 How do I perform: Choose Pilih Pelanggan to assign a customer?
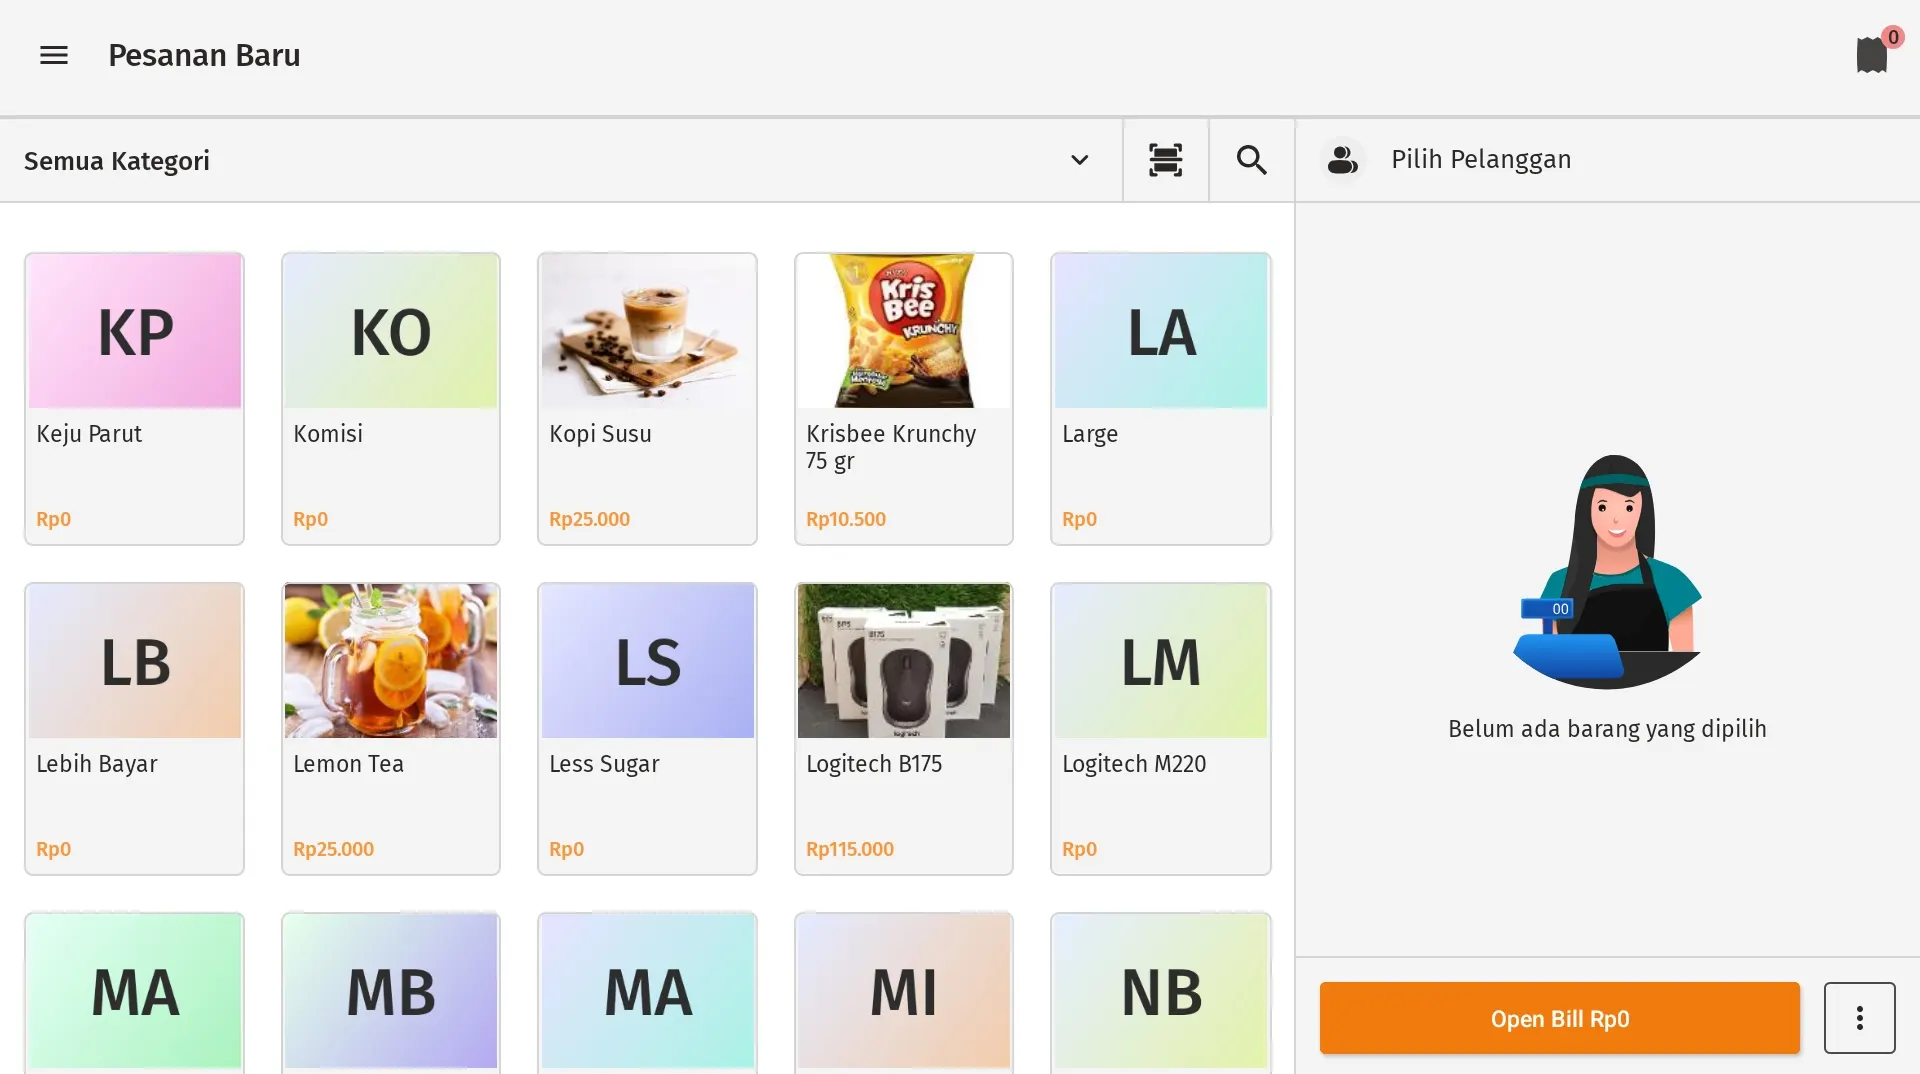pyautogui.click(x=1480, y=159)
